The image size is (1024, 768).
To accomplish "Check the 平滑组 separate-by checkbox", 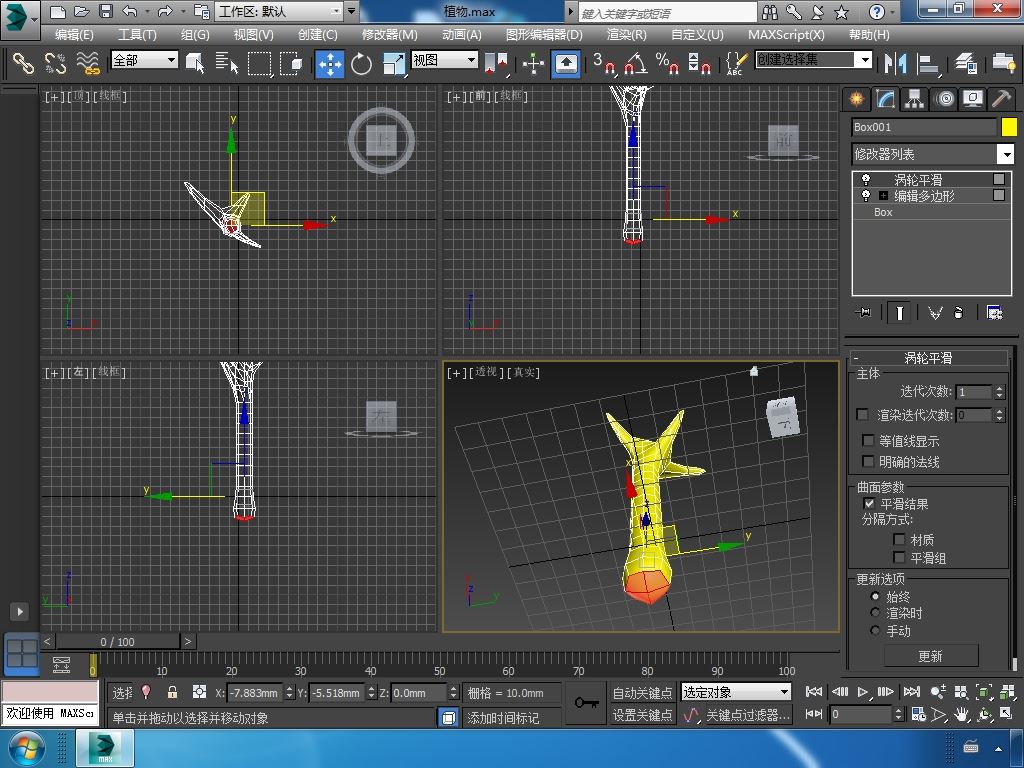I will [x=899, y=557].
